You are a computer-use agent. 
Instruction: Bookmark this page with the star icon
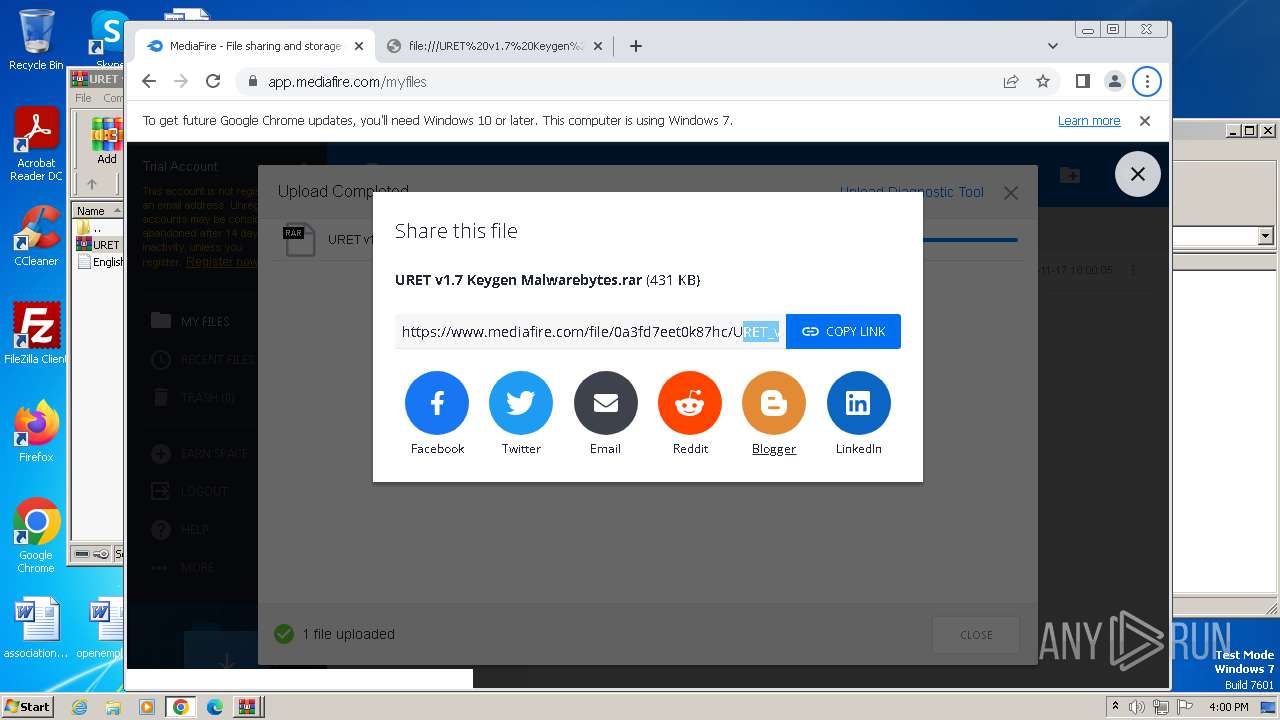[x=1043, y=82]
